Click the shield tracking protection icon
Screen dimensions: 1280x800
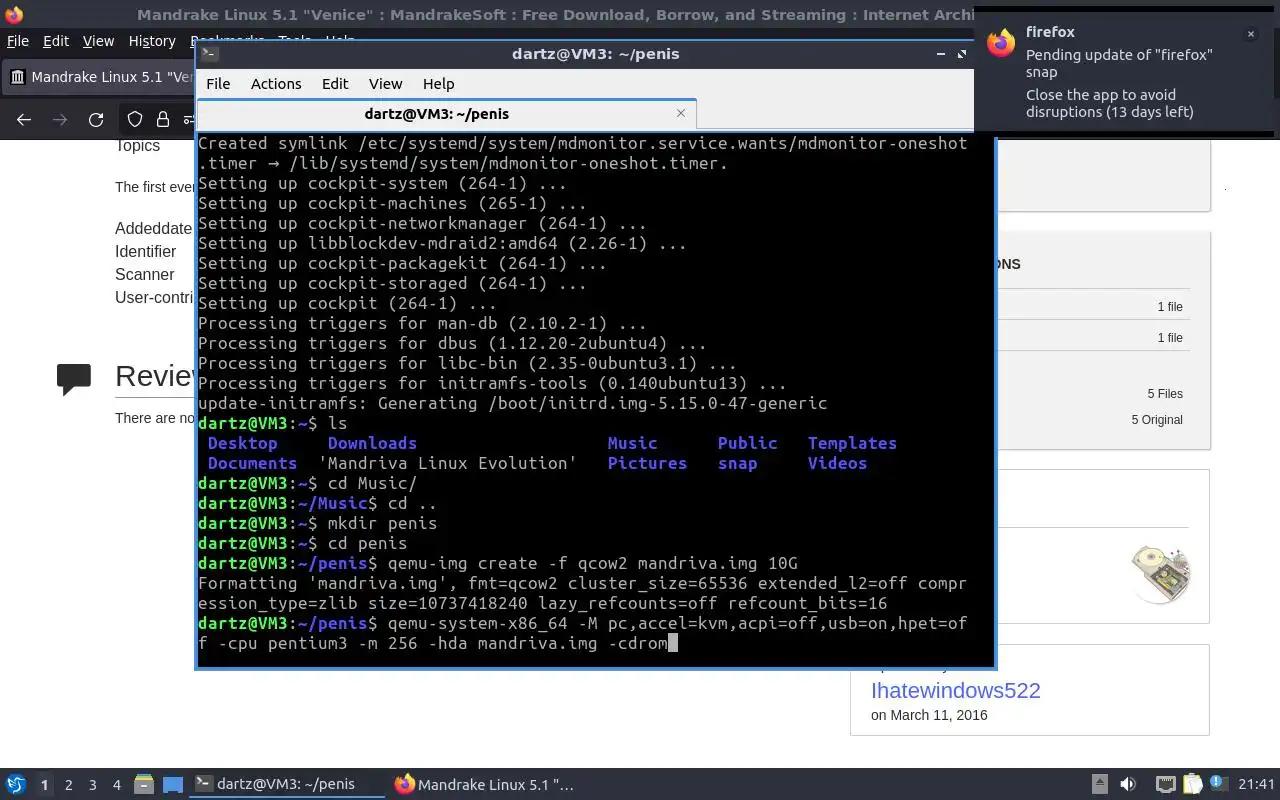[x=135, y=120]
